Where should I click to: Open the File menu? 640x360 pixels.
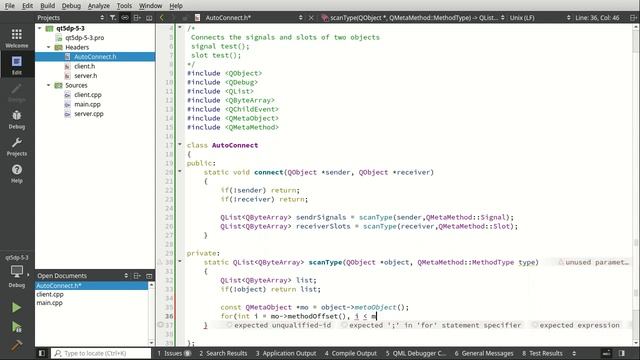pyautogui.click(x=9, y=6)
